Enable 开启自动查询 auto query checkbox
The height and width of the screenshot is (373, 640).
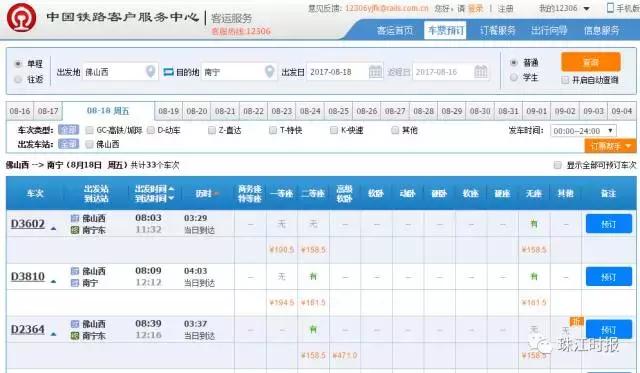[x=565, y=80]
